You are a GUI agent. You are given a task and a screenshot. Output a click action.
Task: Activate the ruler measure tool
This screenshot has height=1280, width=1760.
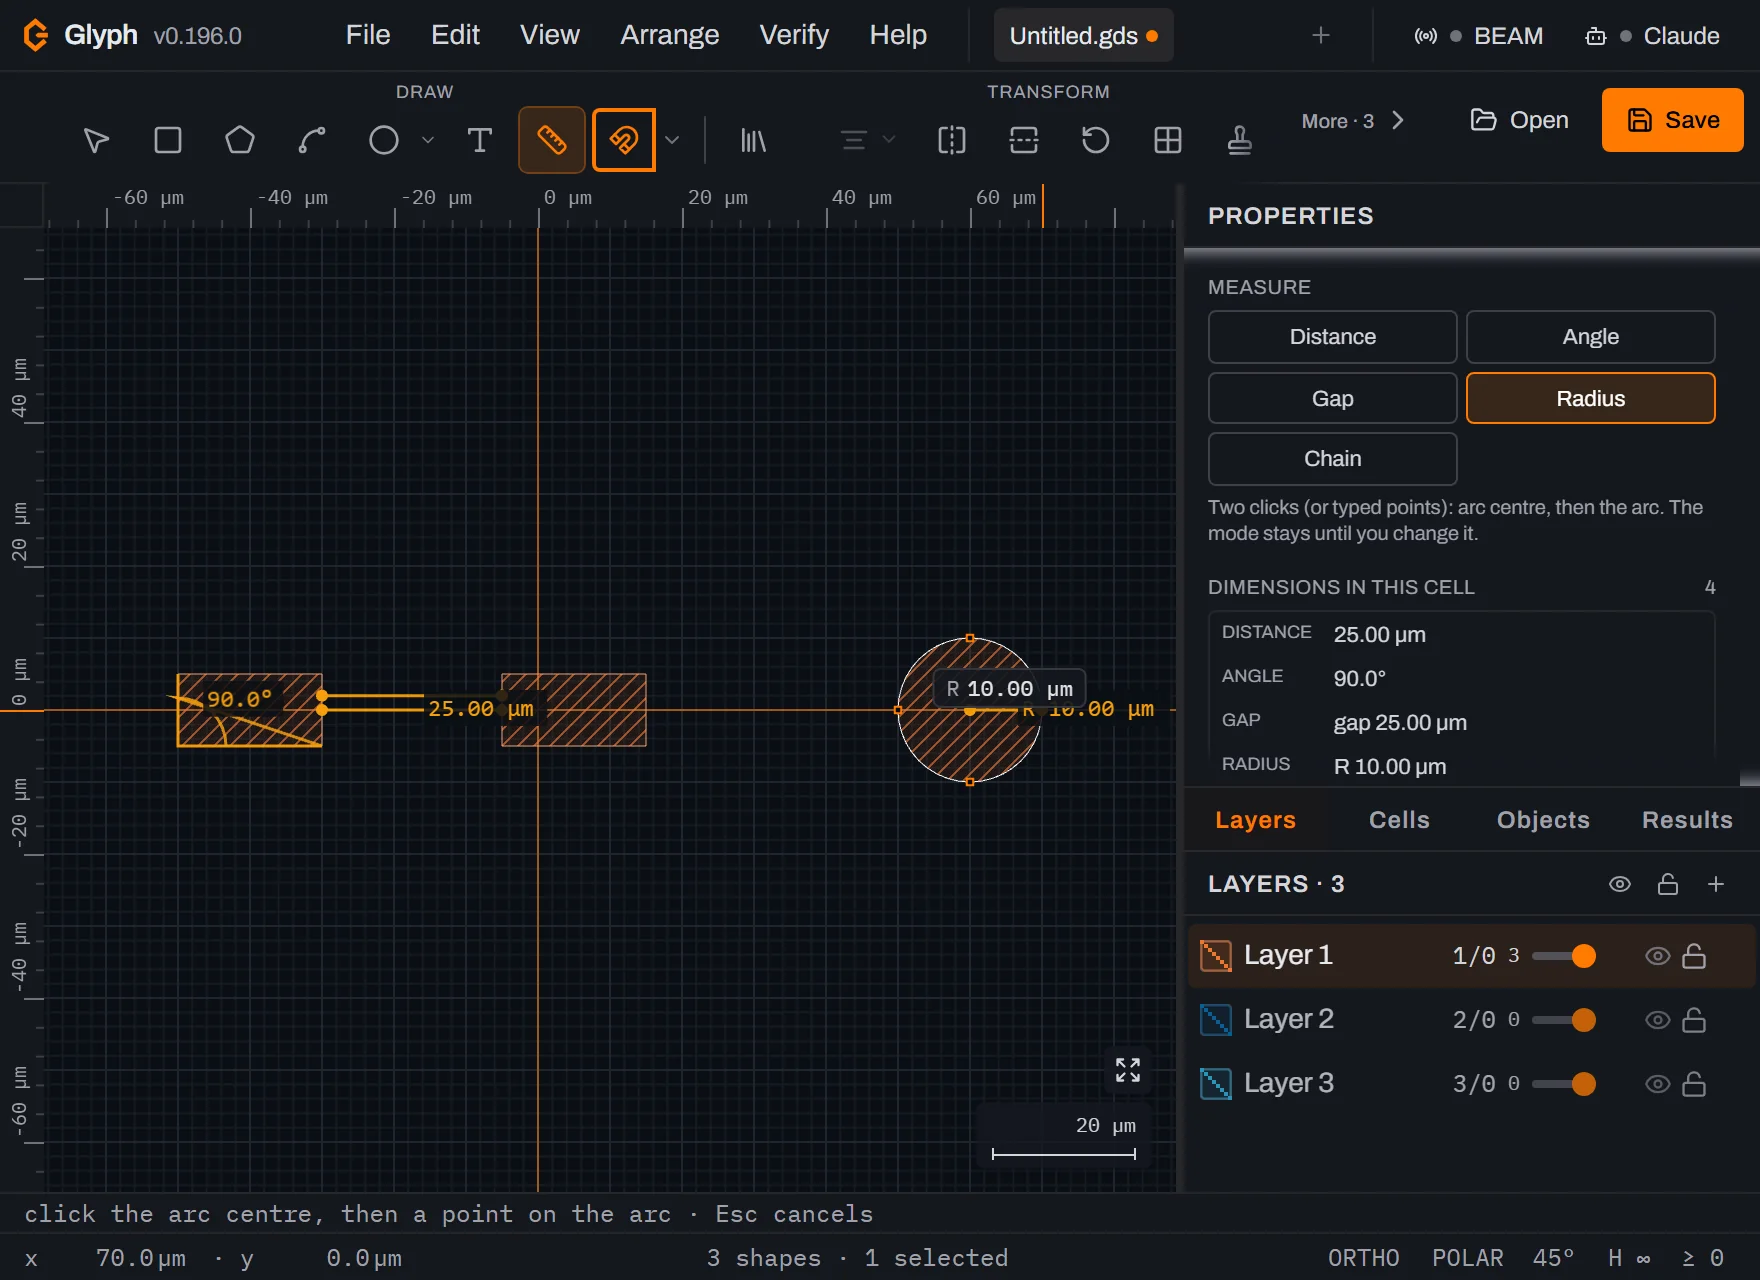coord(552,140)
